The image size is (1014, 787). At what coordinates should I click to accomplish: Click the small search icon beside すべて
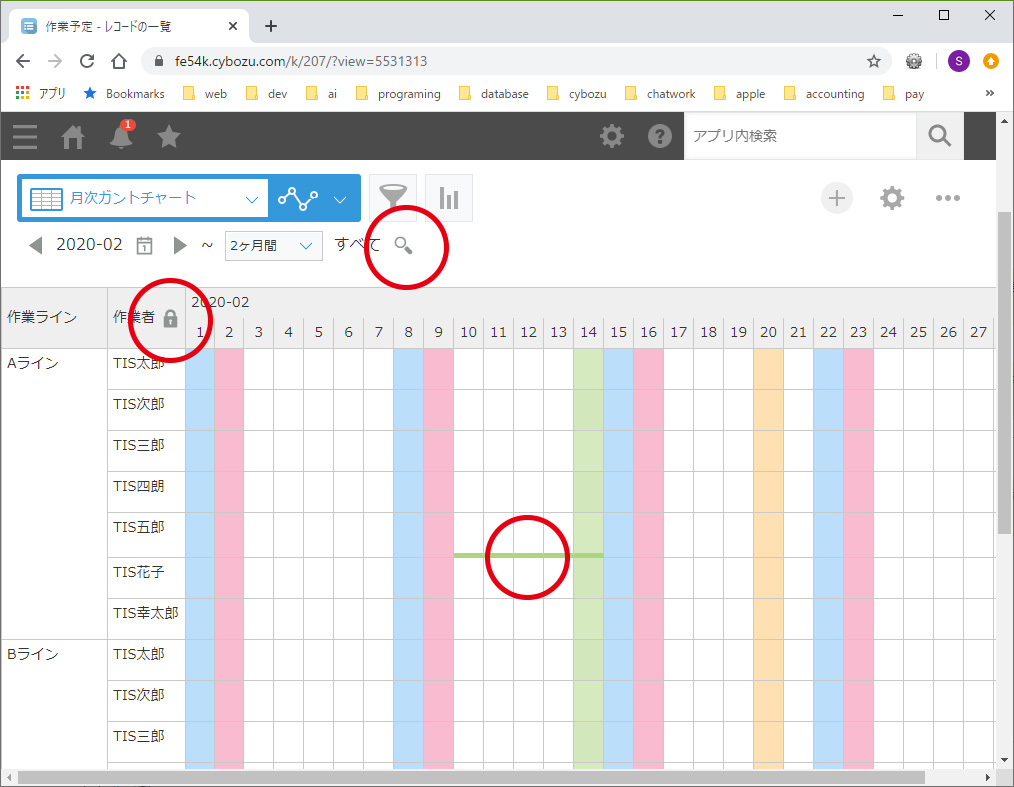coord(404,246)
